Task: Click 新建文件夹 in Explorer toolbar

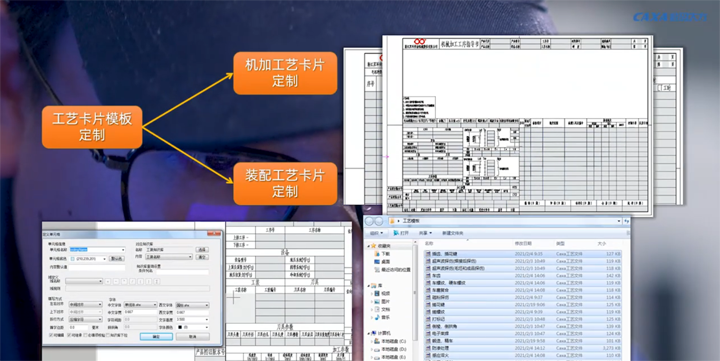Action: [x=452, y=233]
